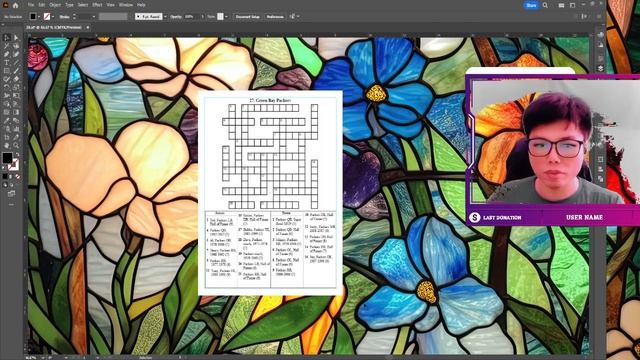
Task: Pick the Eyedropper tool
Action: (x=7, y=120)
